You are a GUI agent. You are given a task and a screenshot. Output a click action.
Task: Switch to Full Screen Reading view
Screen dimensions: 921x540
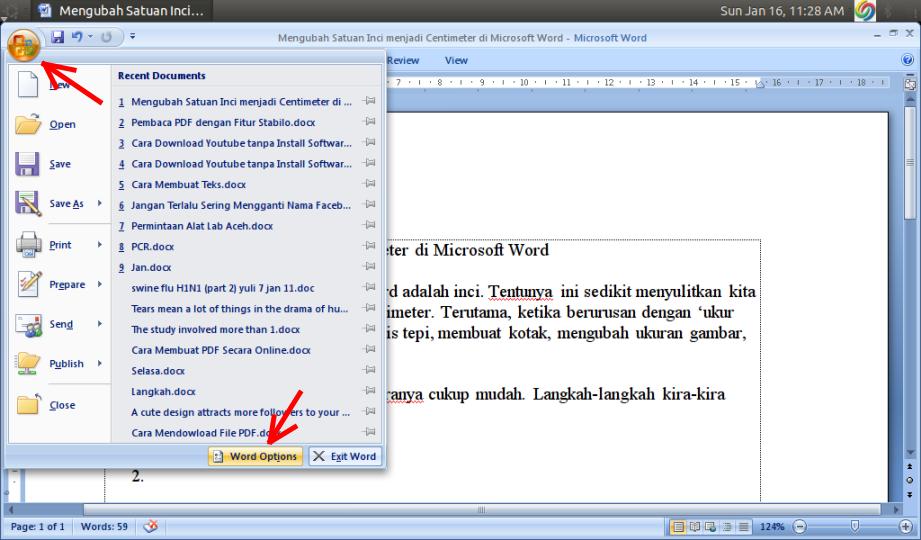coord(694,526)
